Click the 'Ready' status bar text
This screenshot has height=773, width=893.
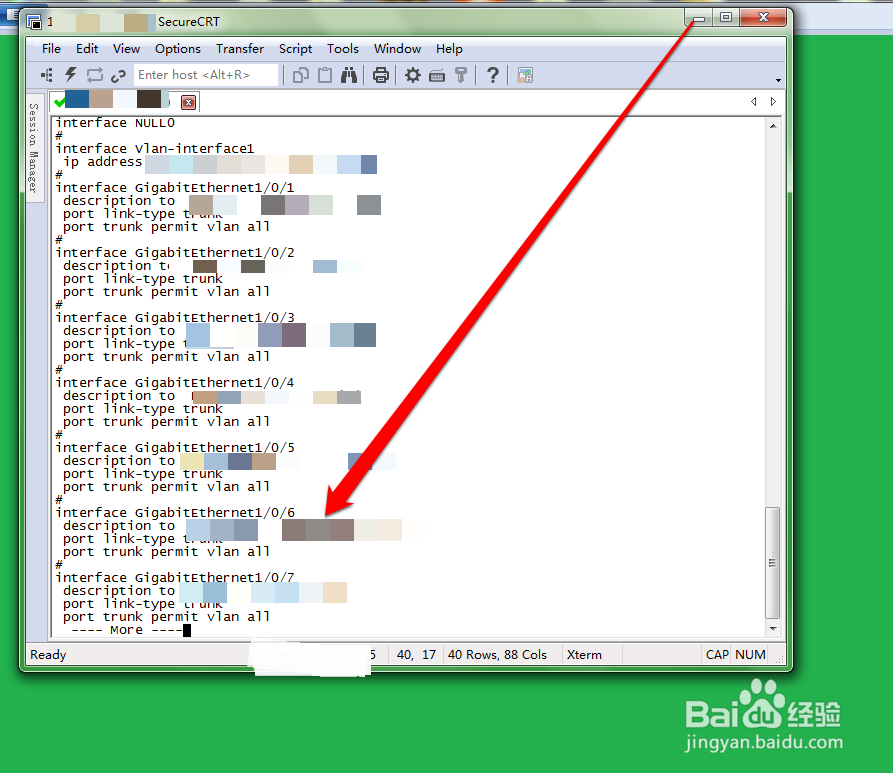click(x=48, y=655)
